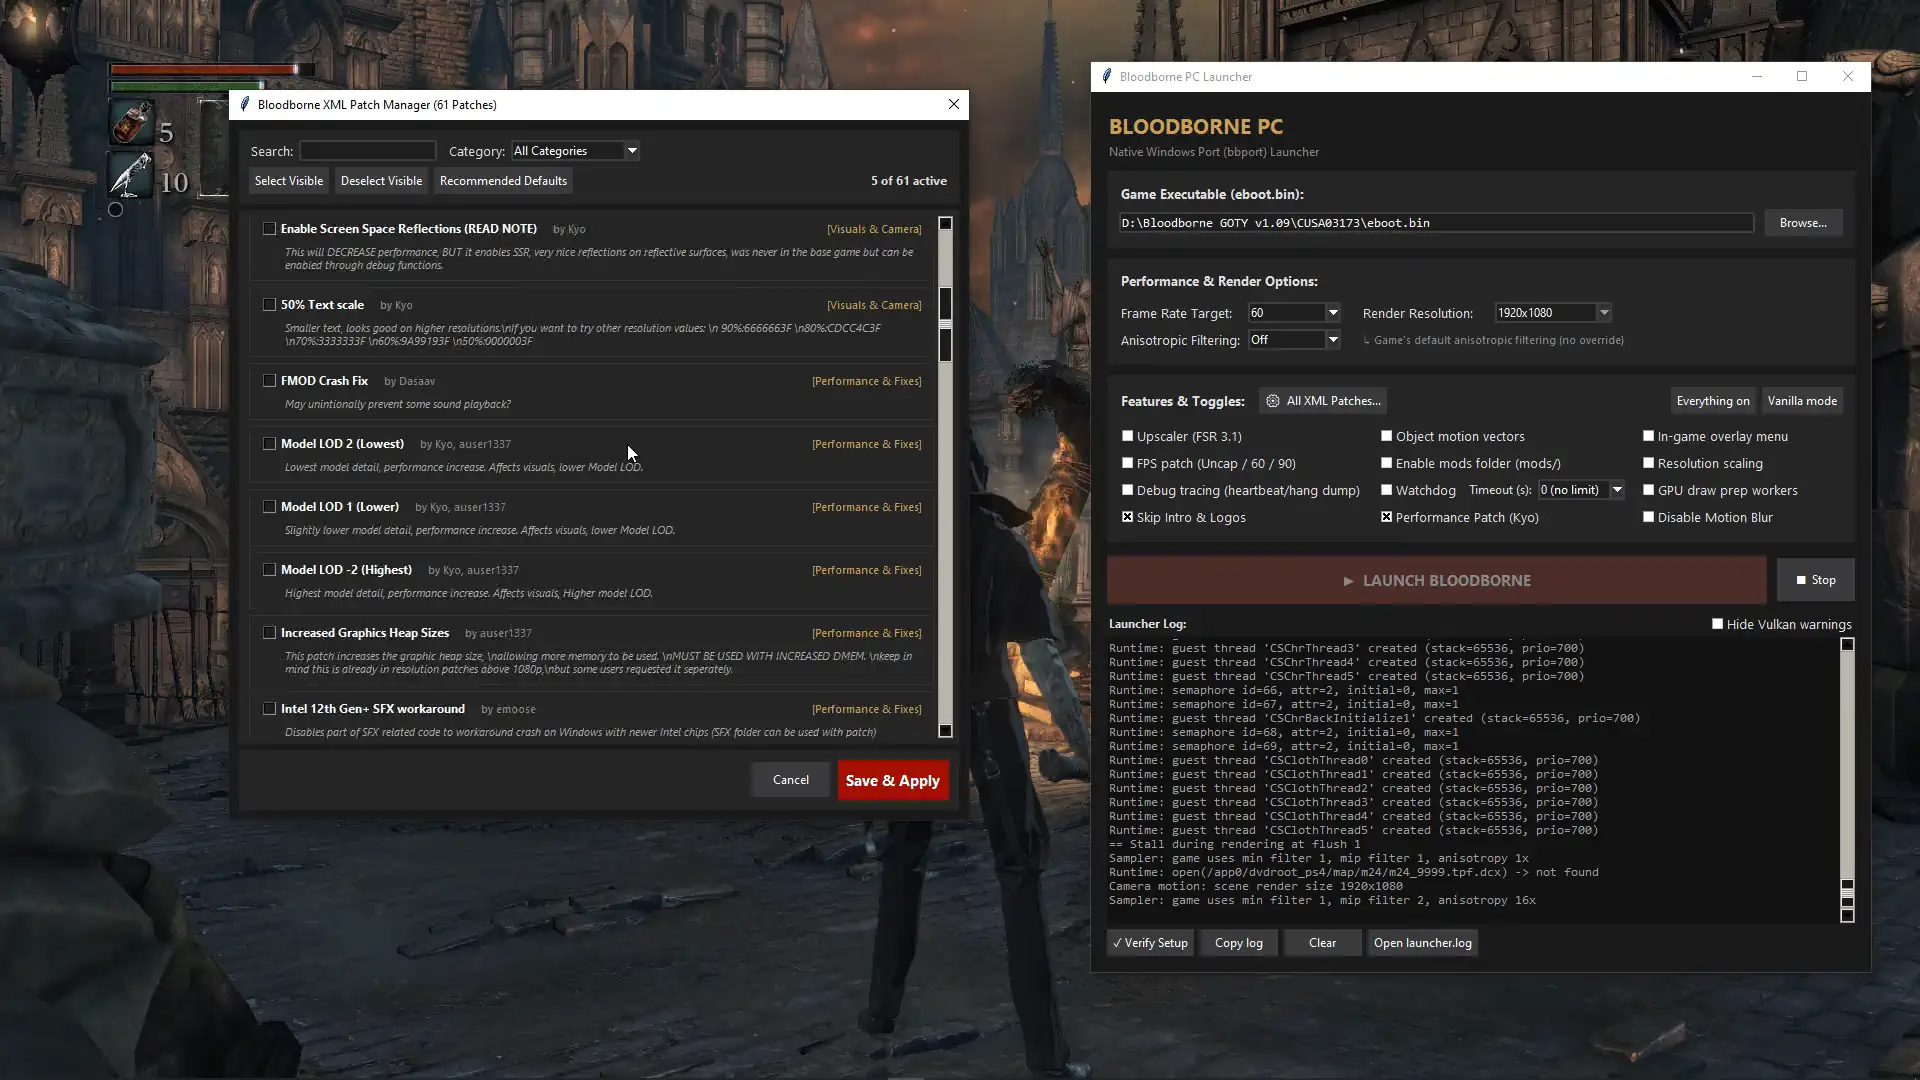Screen dimensions: 1920x1080
Task: Enable Model LOD 2 (Lowest) patch
Action: click(x=269, y=444)
